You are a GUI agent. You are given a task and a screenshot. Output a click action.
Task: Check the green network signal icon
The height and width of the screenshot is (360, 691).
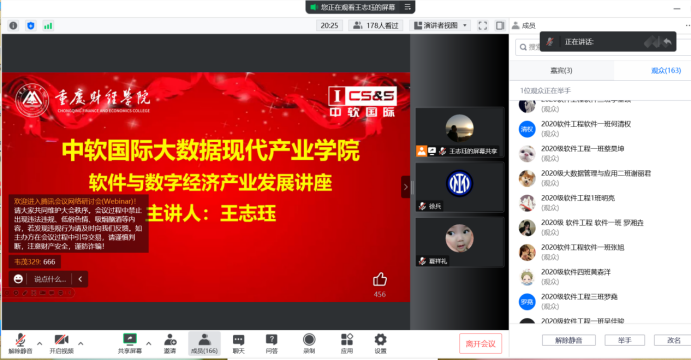48,26
